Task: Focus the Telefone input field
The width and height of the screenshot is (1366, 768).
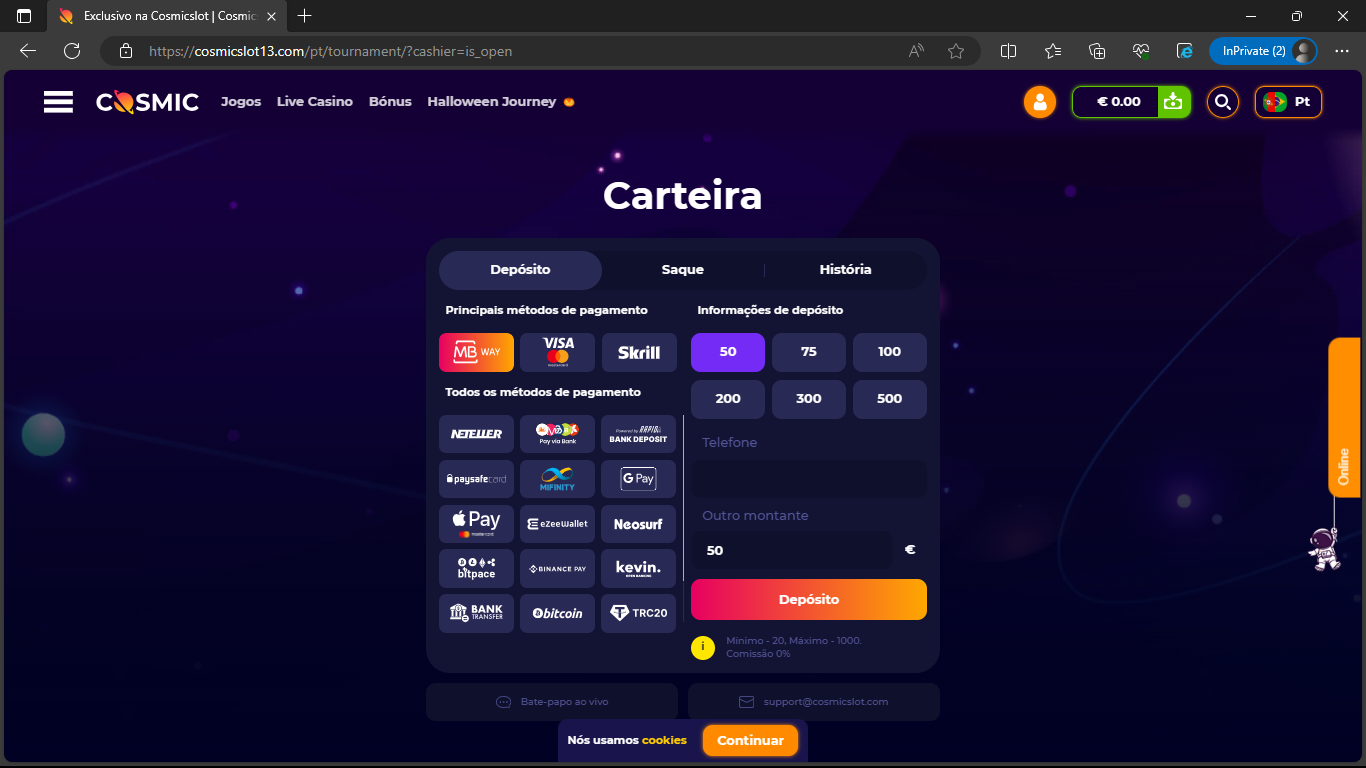Action: [809, 479]
